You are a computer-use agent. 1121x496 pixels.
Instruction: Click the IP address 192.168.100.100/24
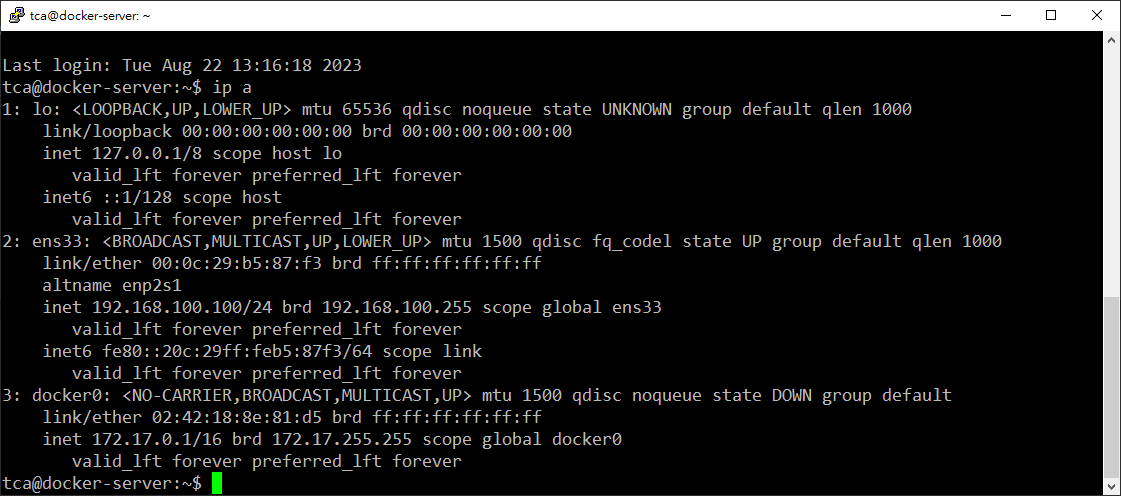tap(182, 307)
